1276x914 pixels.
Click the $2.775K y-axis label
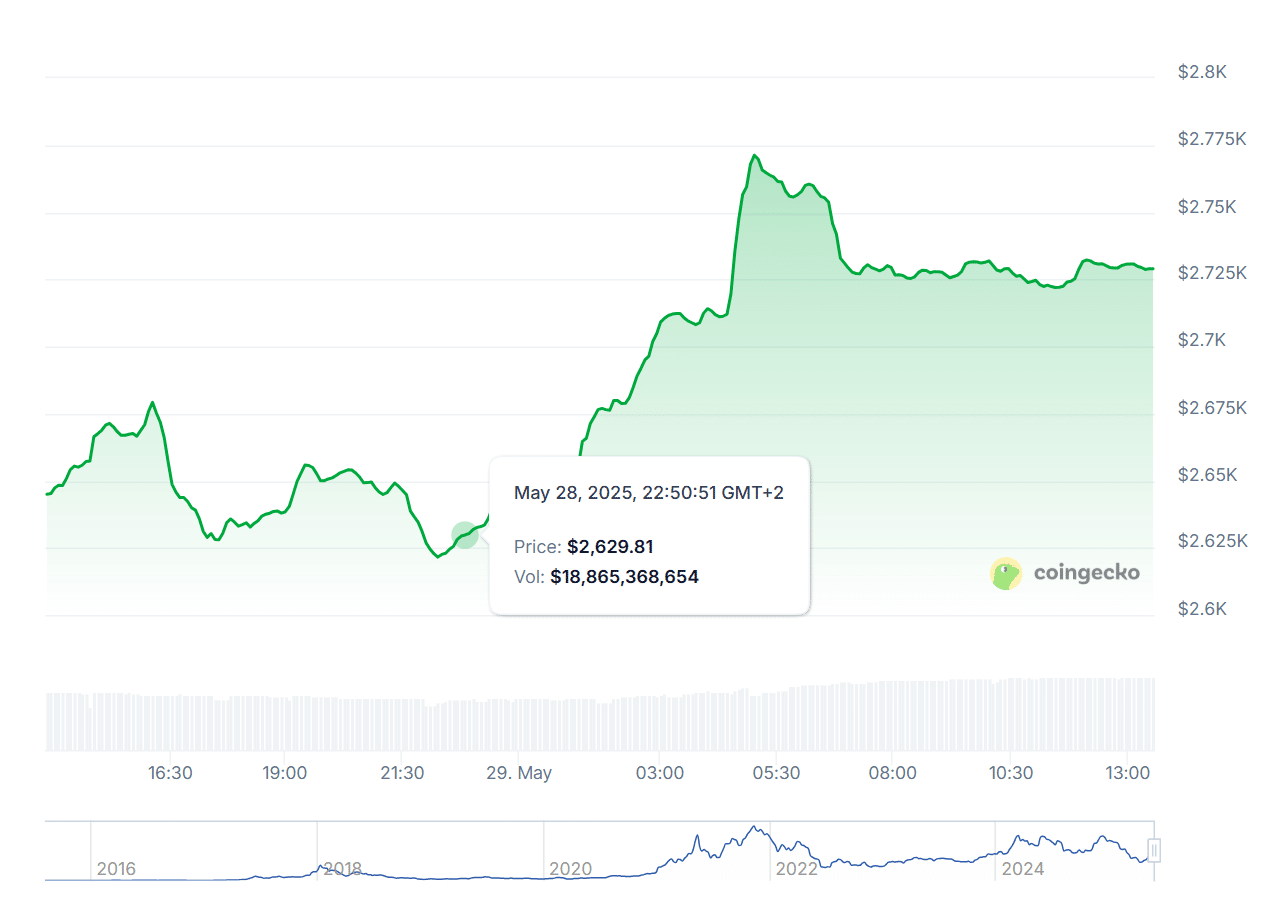pos(1212,139)
